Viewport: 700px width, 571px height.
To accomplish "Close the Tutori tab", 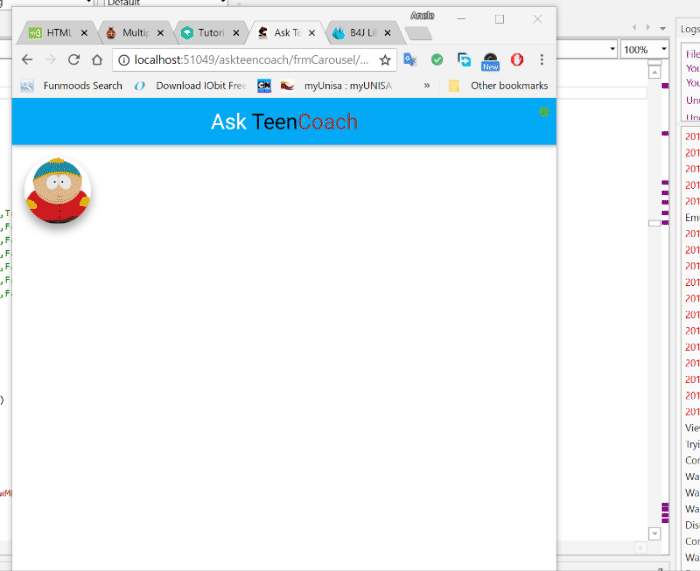I will pos(236,33).
